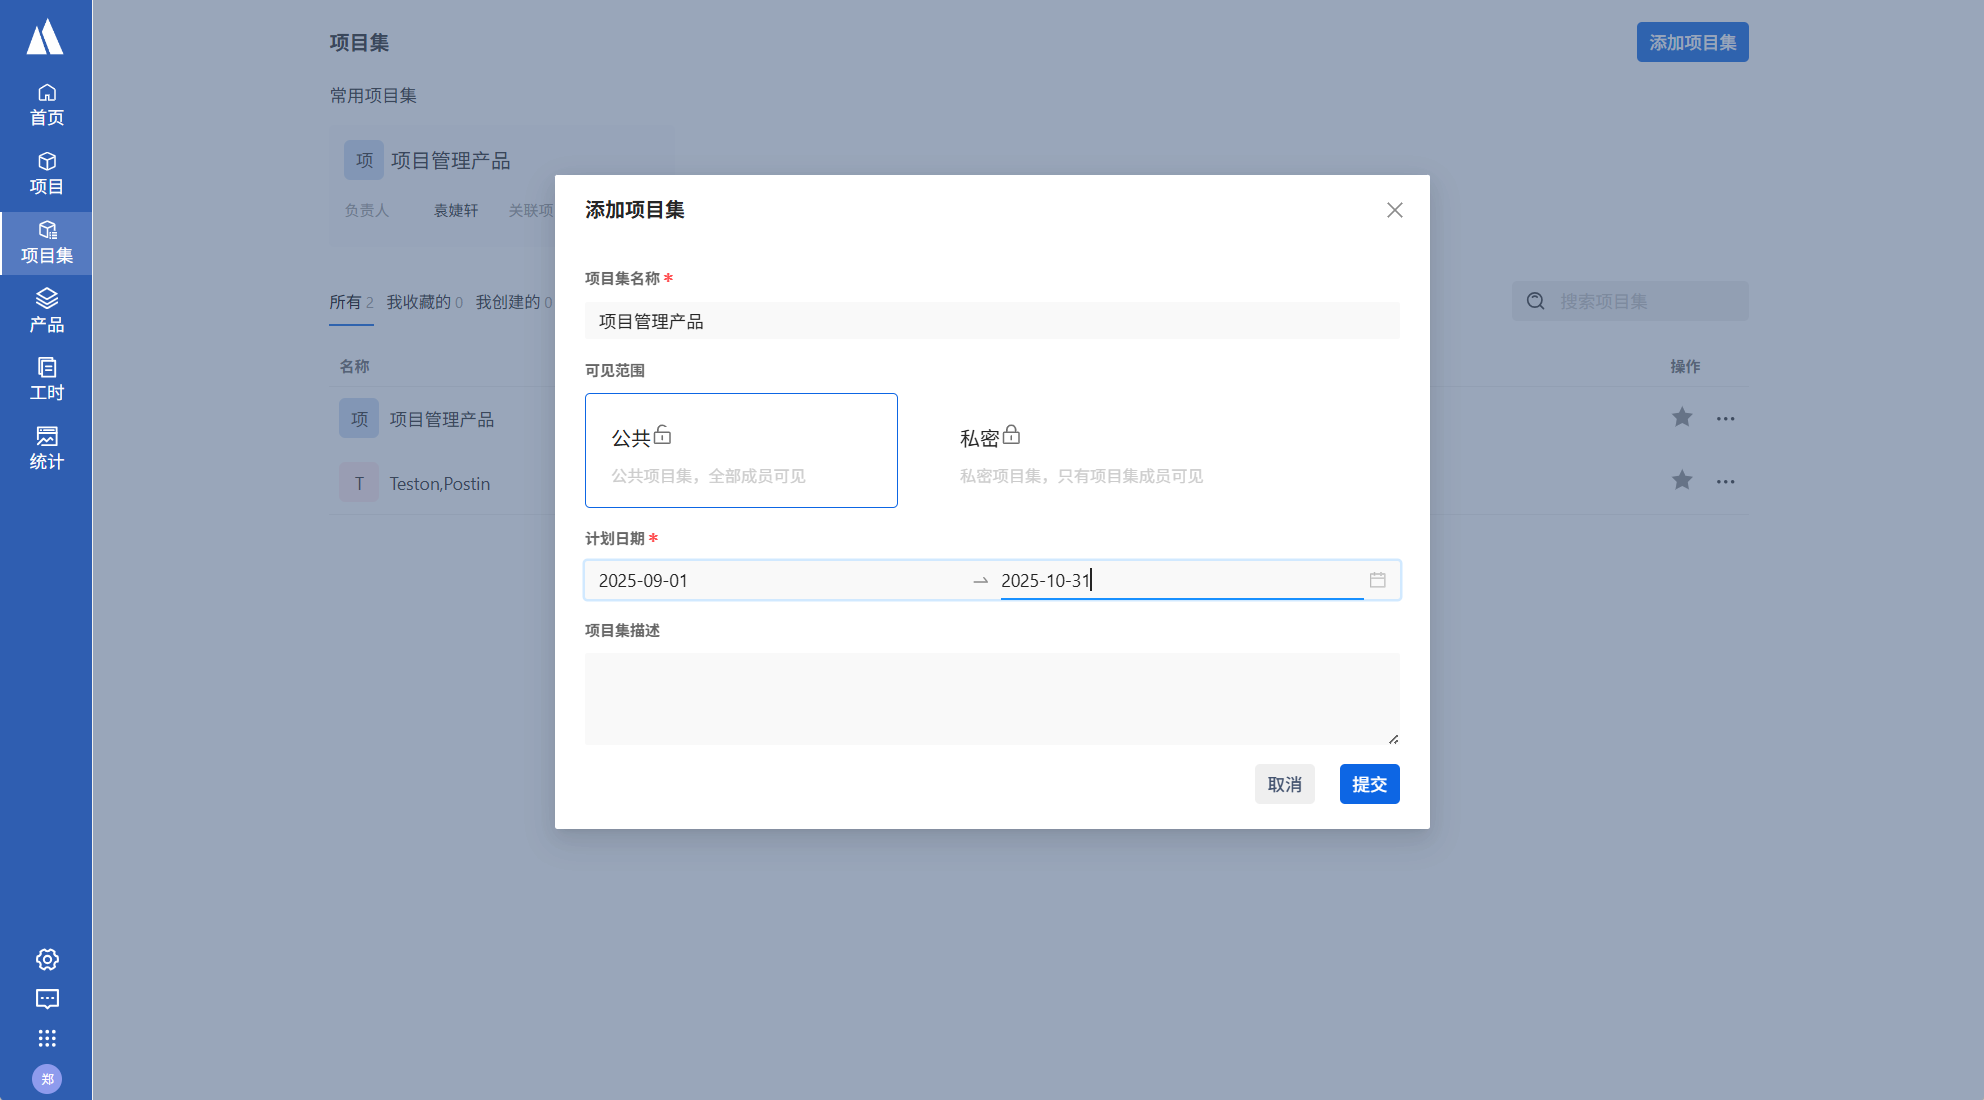Open calendar picker icon in date range
The height and width of the screenshot is (1100, 1984).
point(1377,580)
